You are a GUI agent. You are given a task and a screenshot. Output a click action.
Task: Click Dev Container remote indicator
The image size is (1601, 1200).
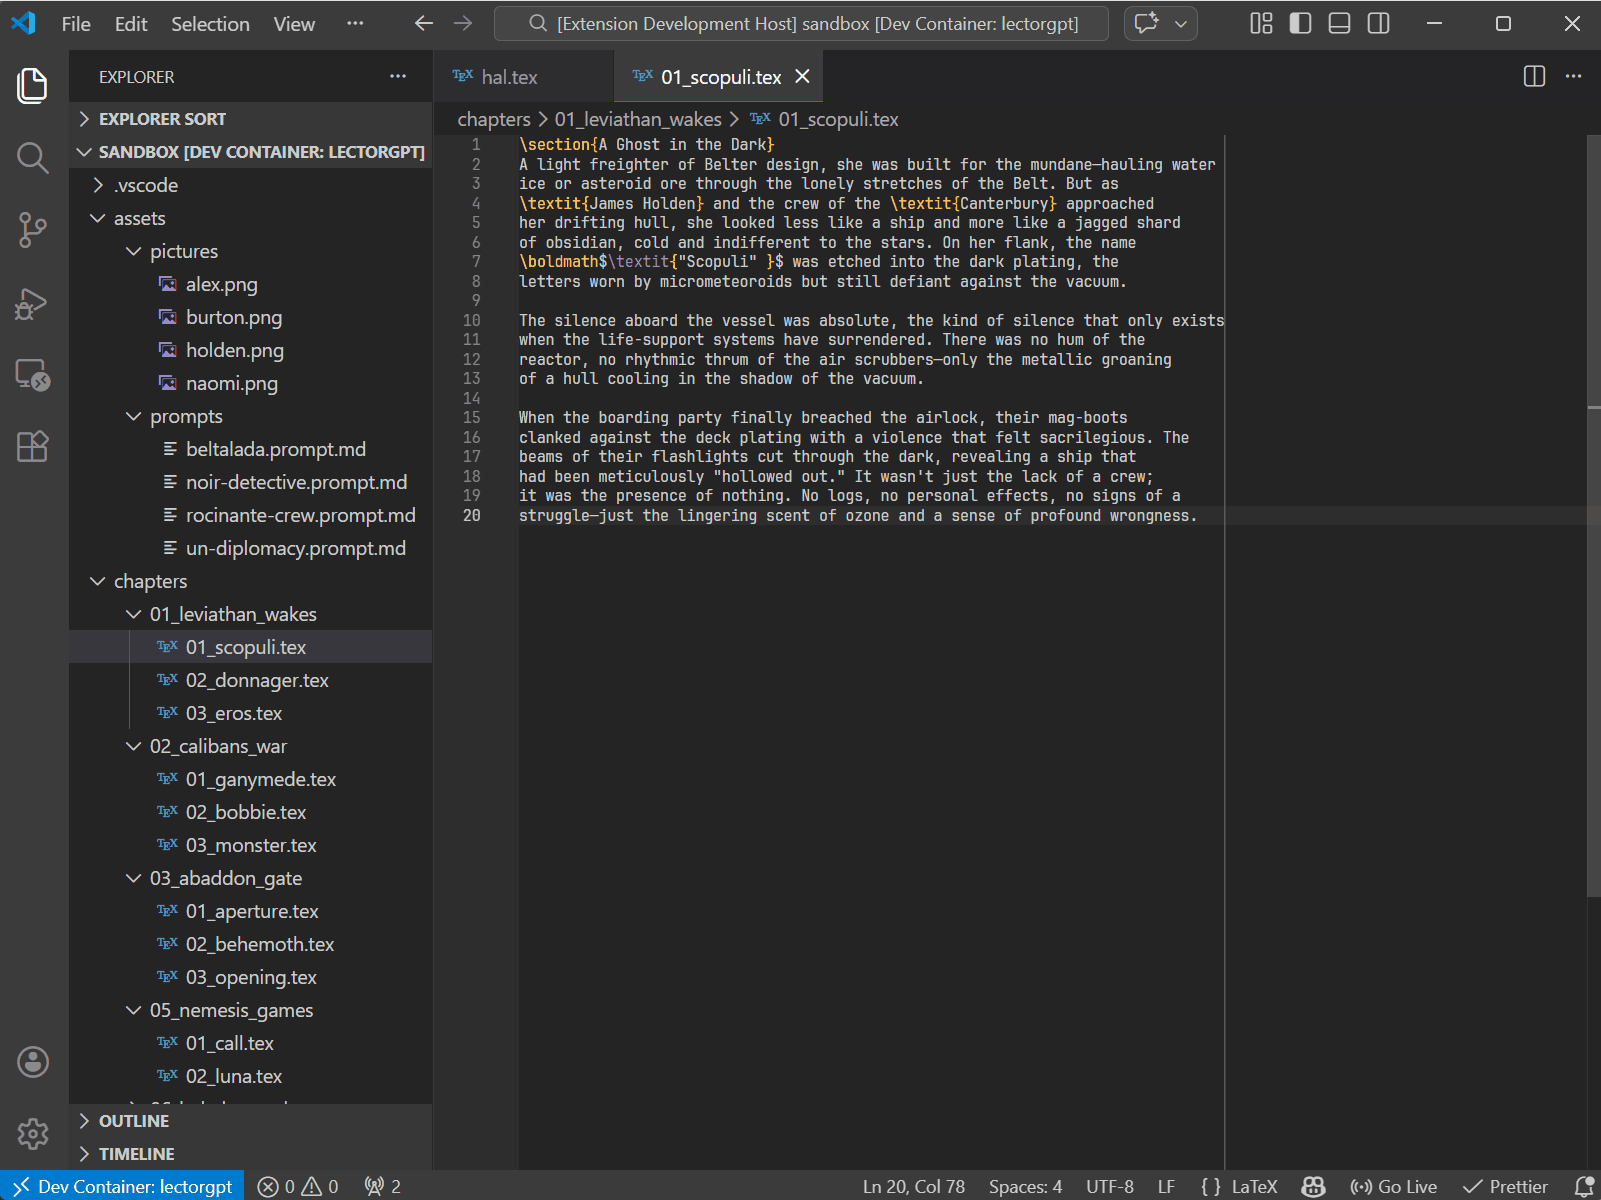[122, 1186]
